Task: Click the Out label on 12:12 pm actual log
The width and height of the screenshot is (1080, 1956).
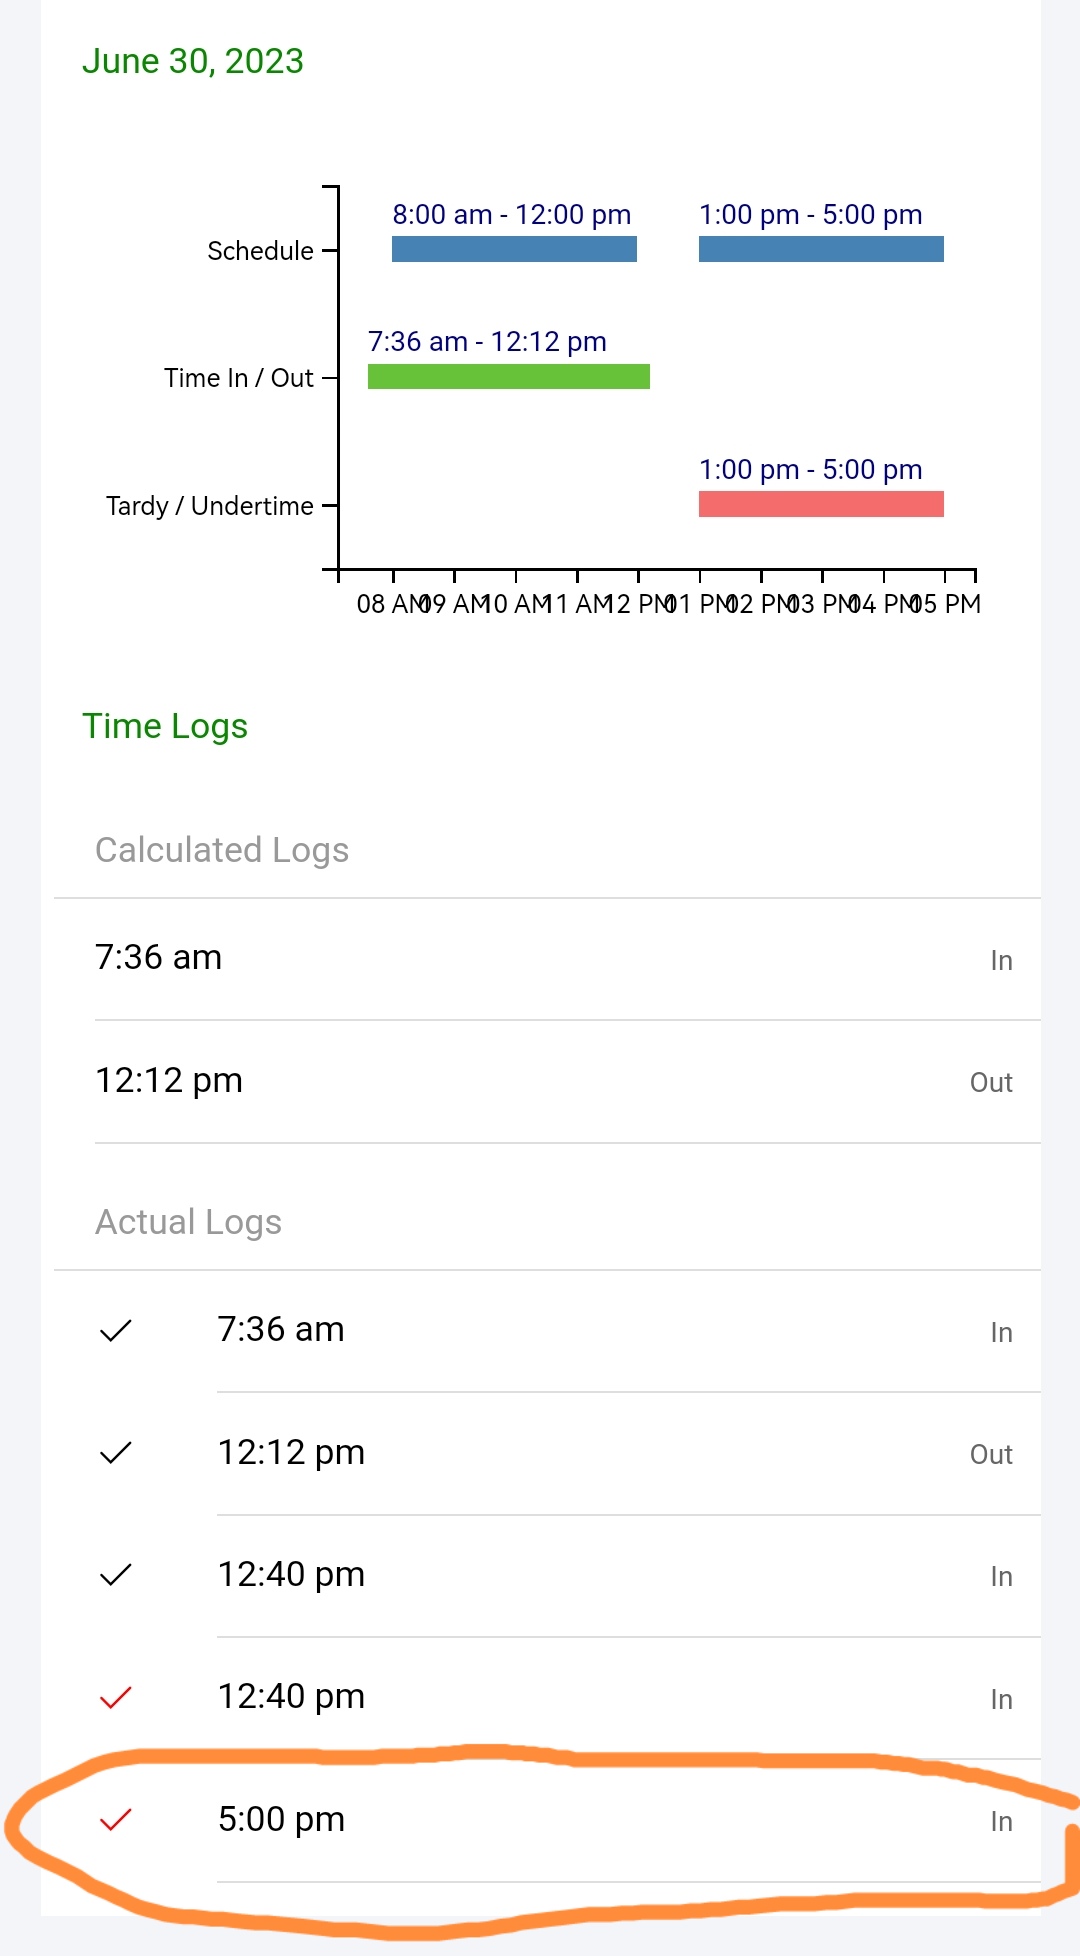Action: [x=990, y=1455]
